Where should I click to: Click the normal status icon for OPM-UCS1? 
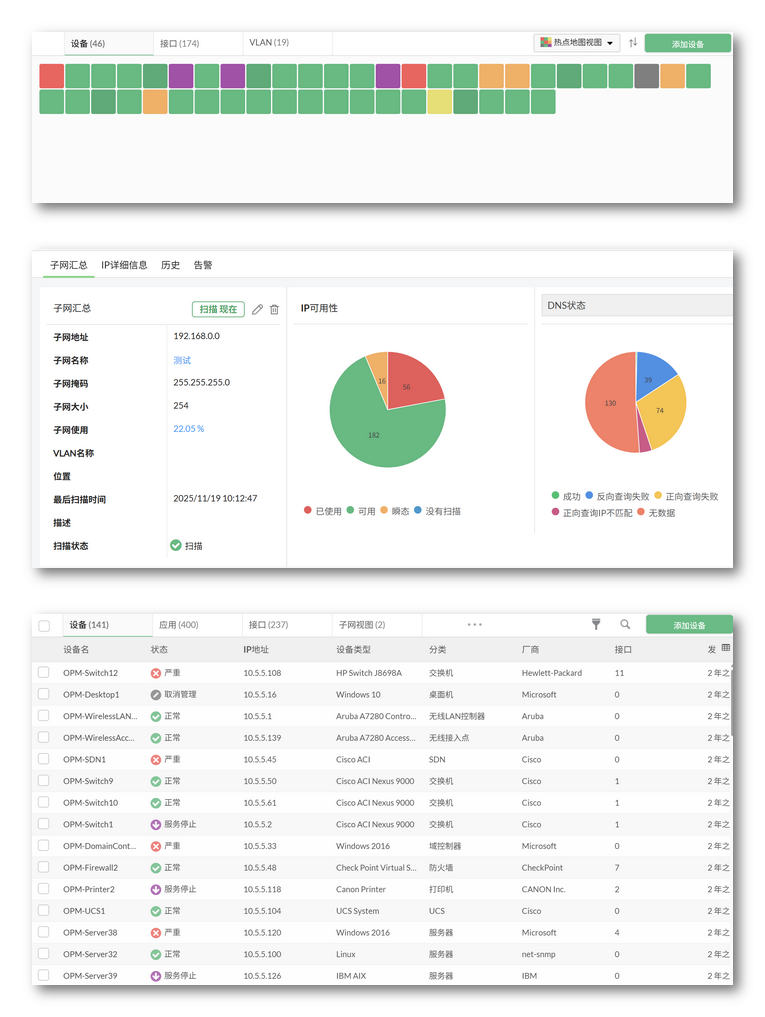point(156,911)
